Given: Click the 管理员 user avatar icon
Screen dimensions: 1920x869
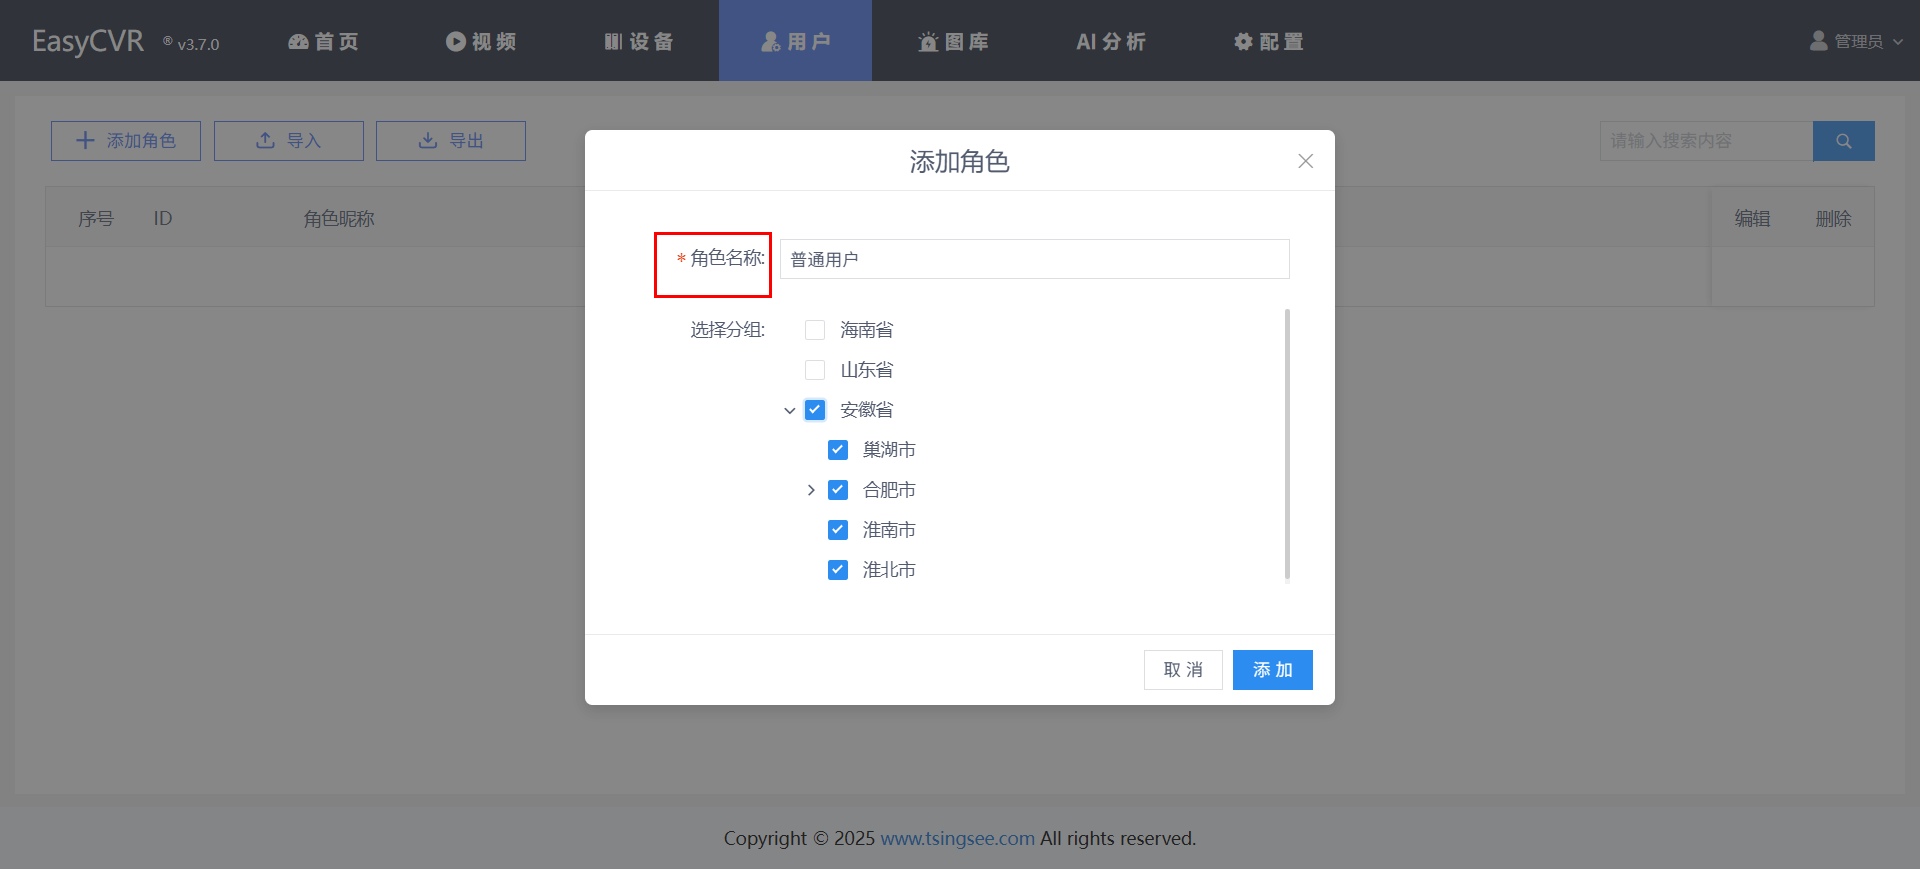Looking at the screenshot, I should pos(1818,41).
